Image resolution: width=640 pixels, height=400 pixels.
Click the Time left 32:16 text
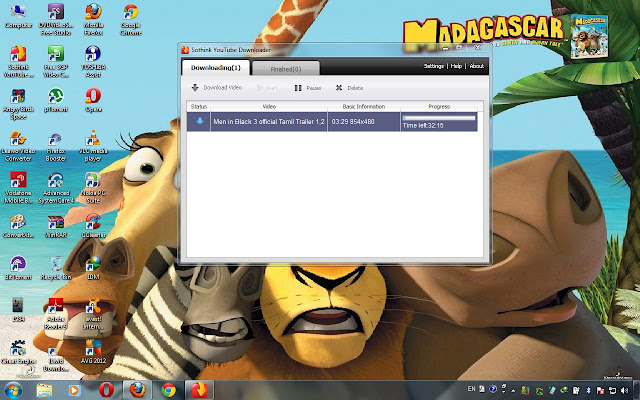(423, 126)
